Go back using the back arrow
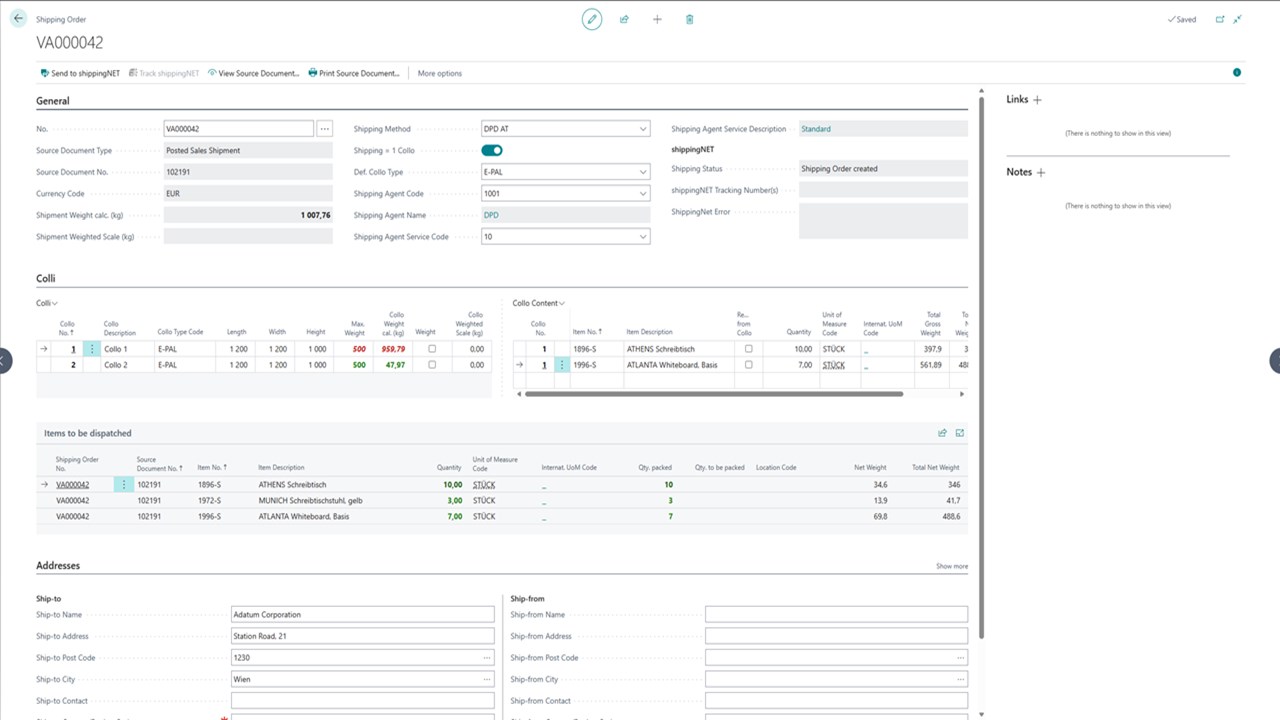Viewport: 1280px width, 720px height. coord(18,19)
